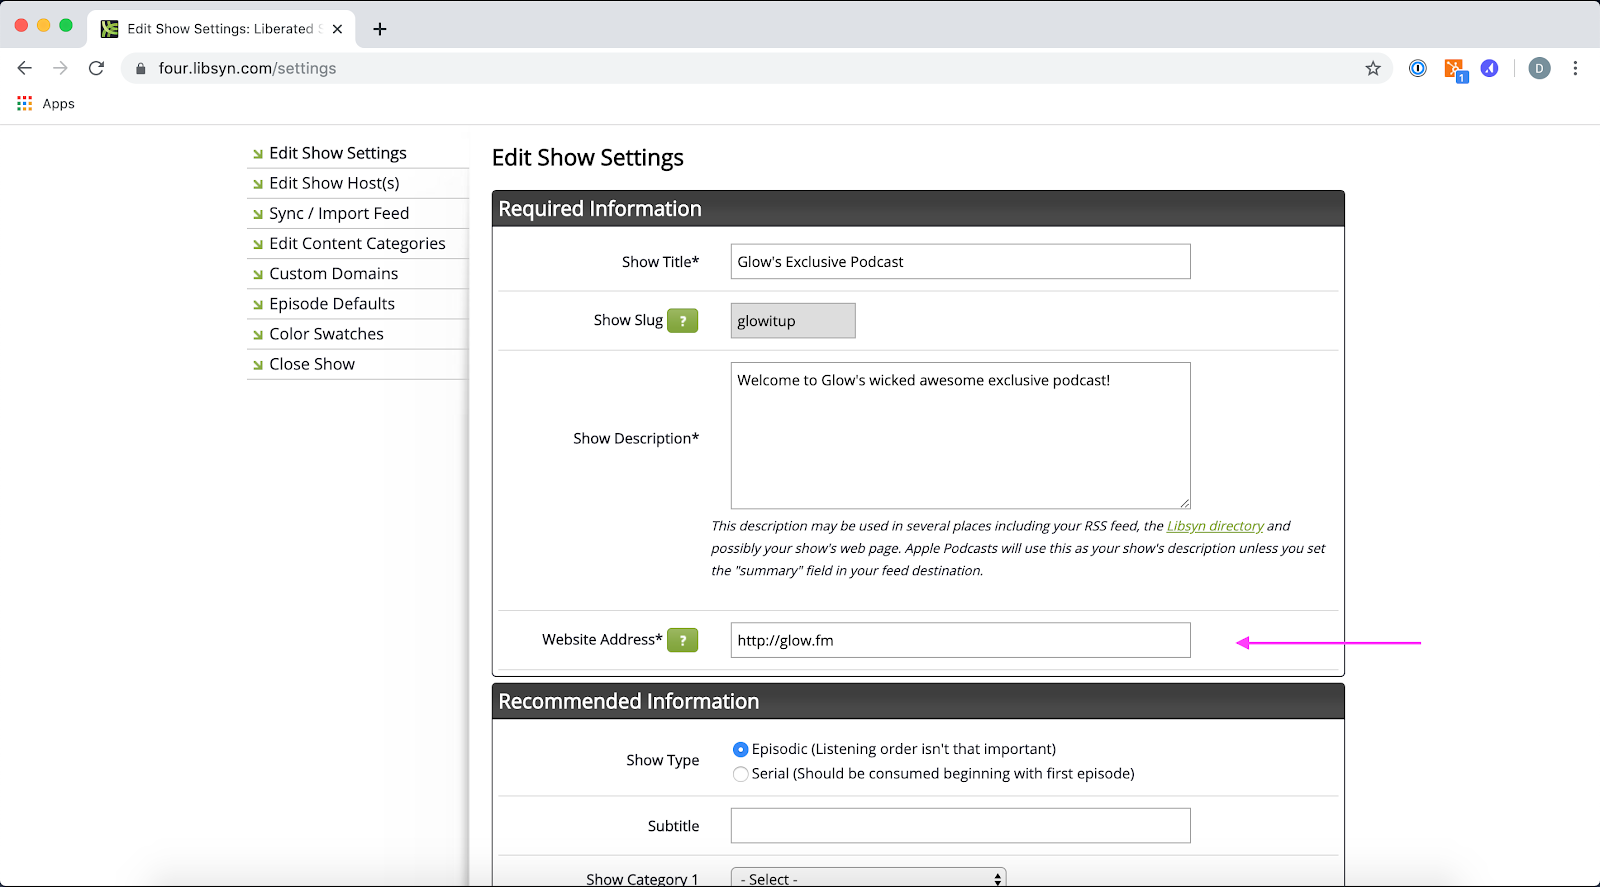Open Close Show in sidebar
Screen dimensions: 1600x887
(x=312, y=363)
